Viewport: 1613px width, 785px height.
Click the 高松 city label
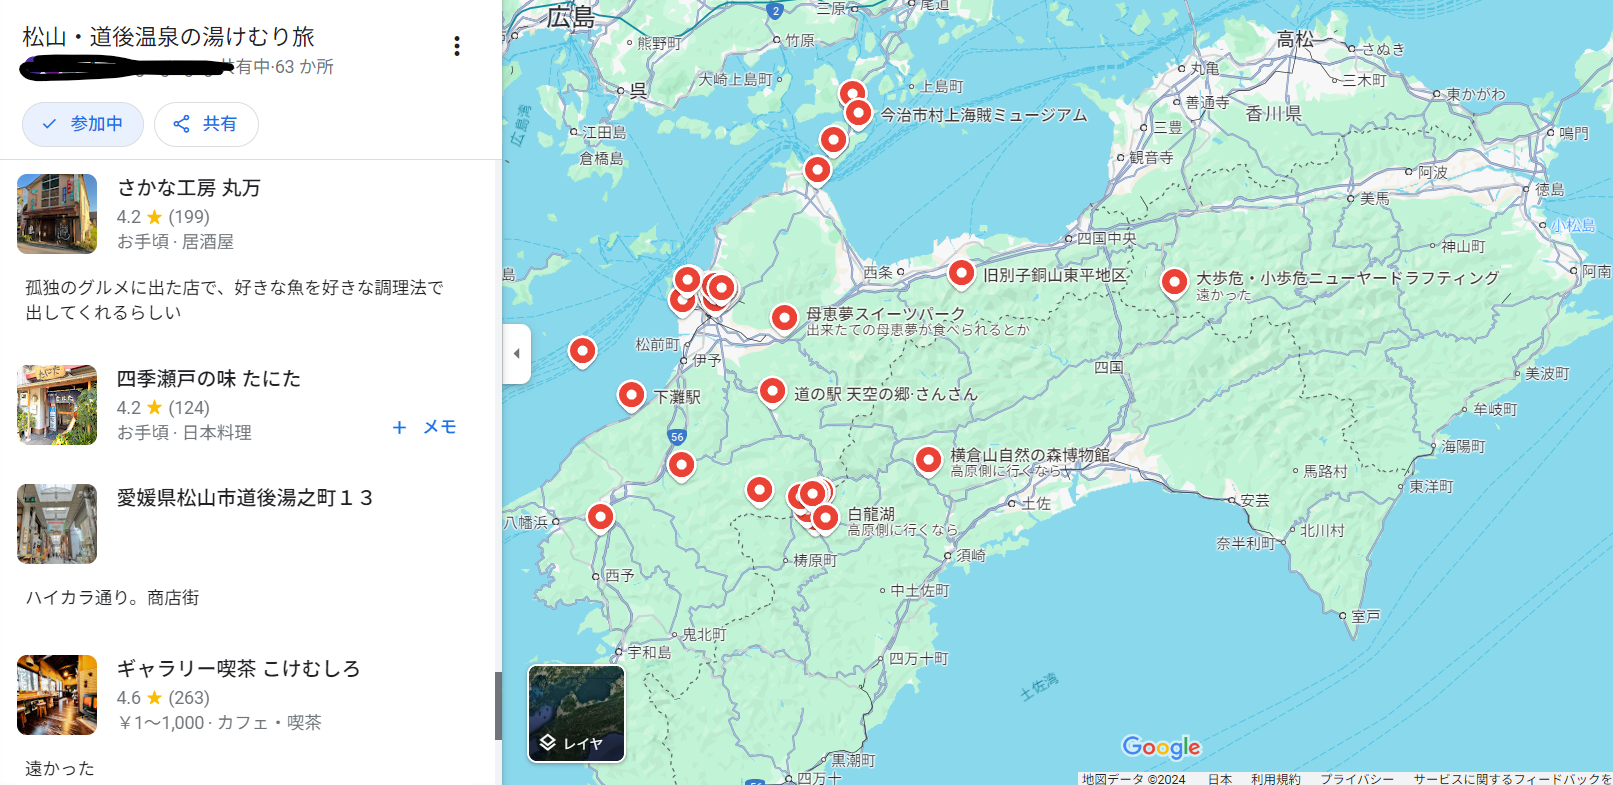[x=1295, y=39]
